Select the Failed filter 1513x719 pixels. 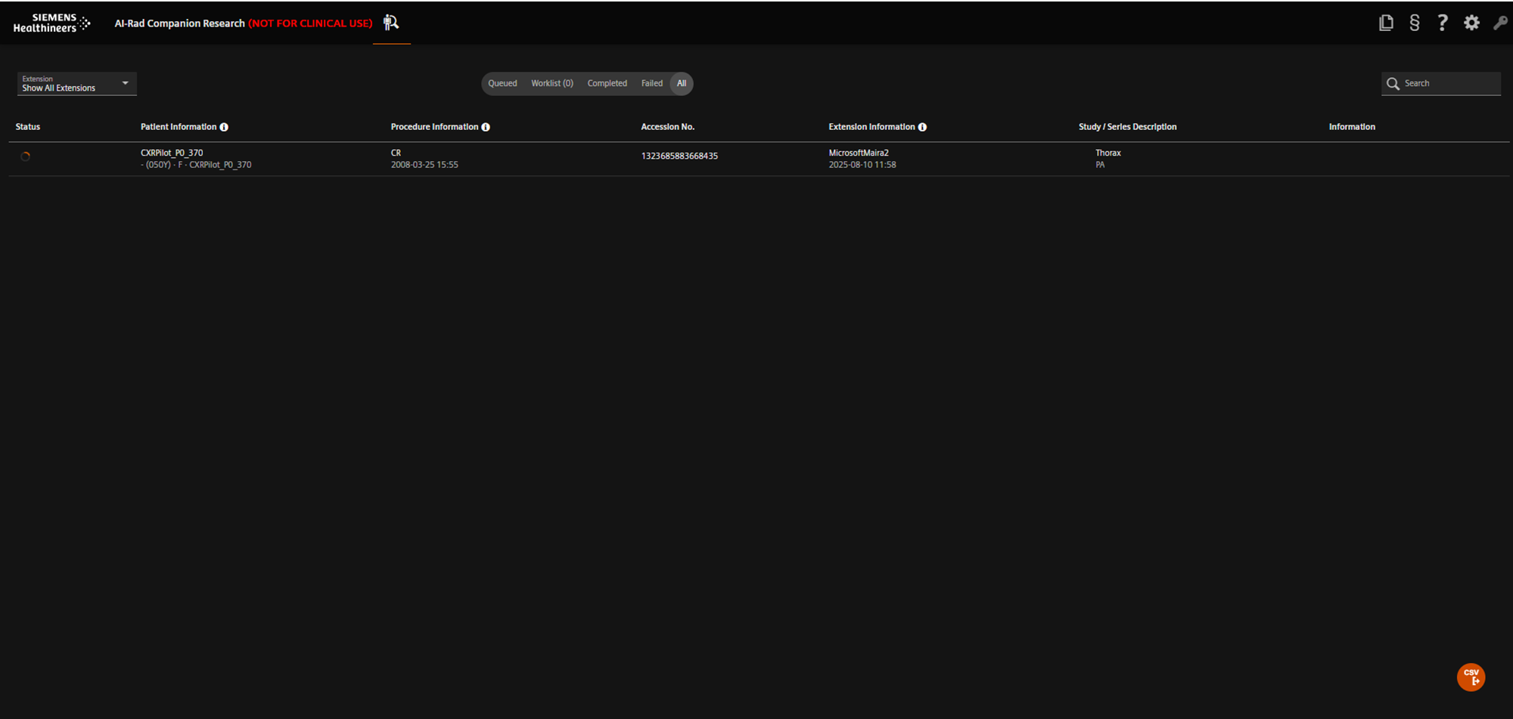point(652,83)
